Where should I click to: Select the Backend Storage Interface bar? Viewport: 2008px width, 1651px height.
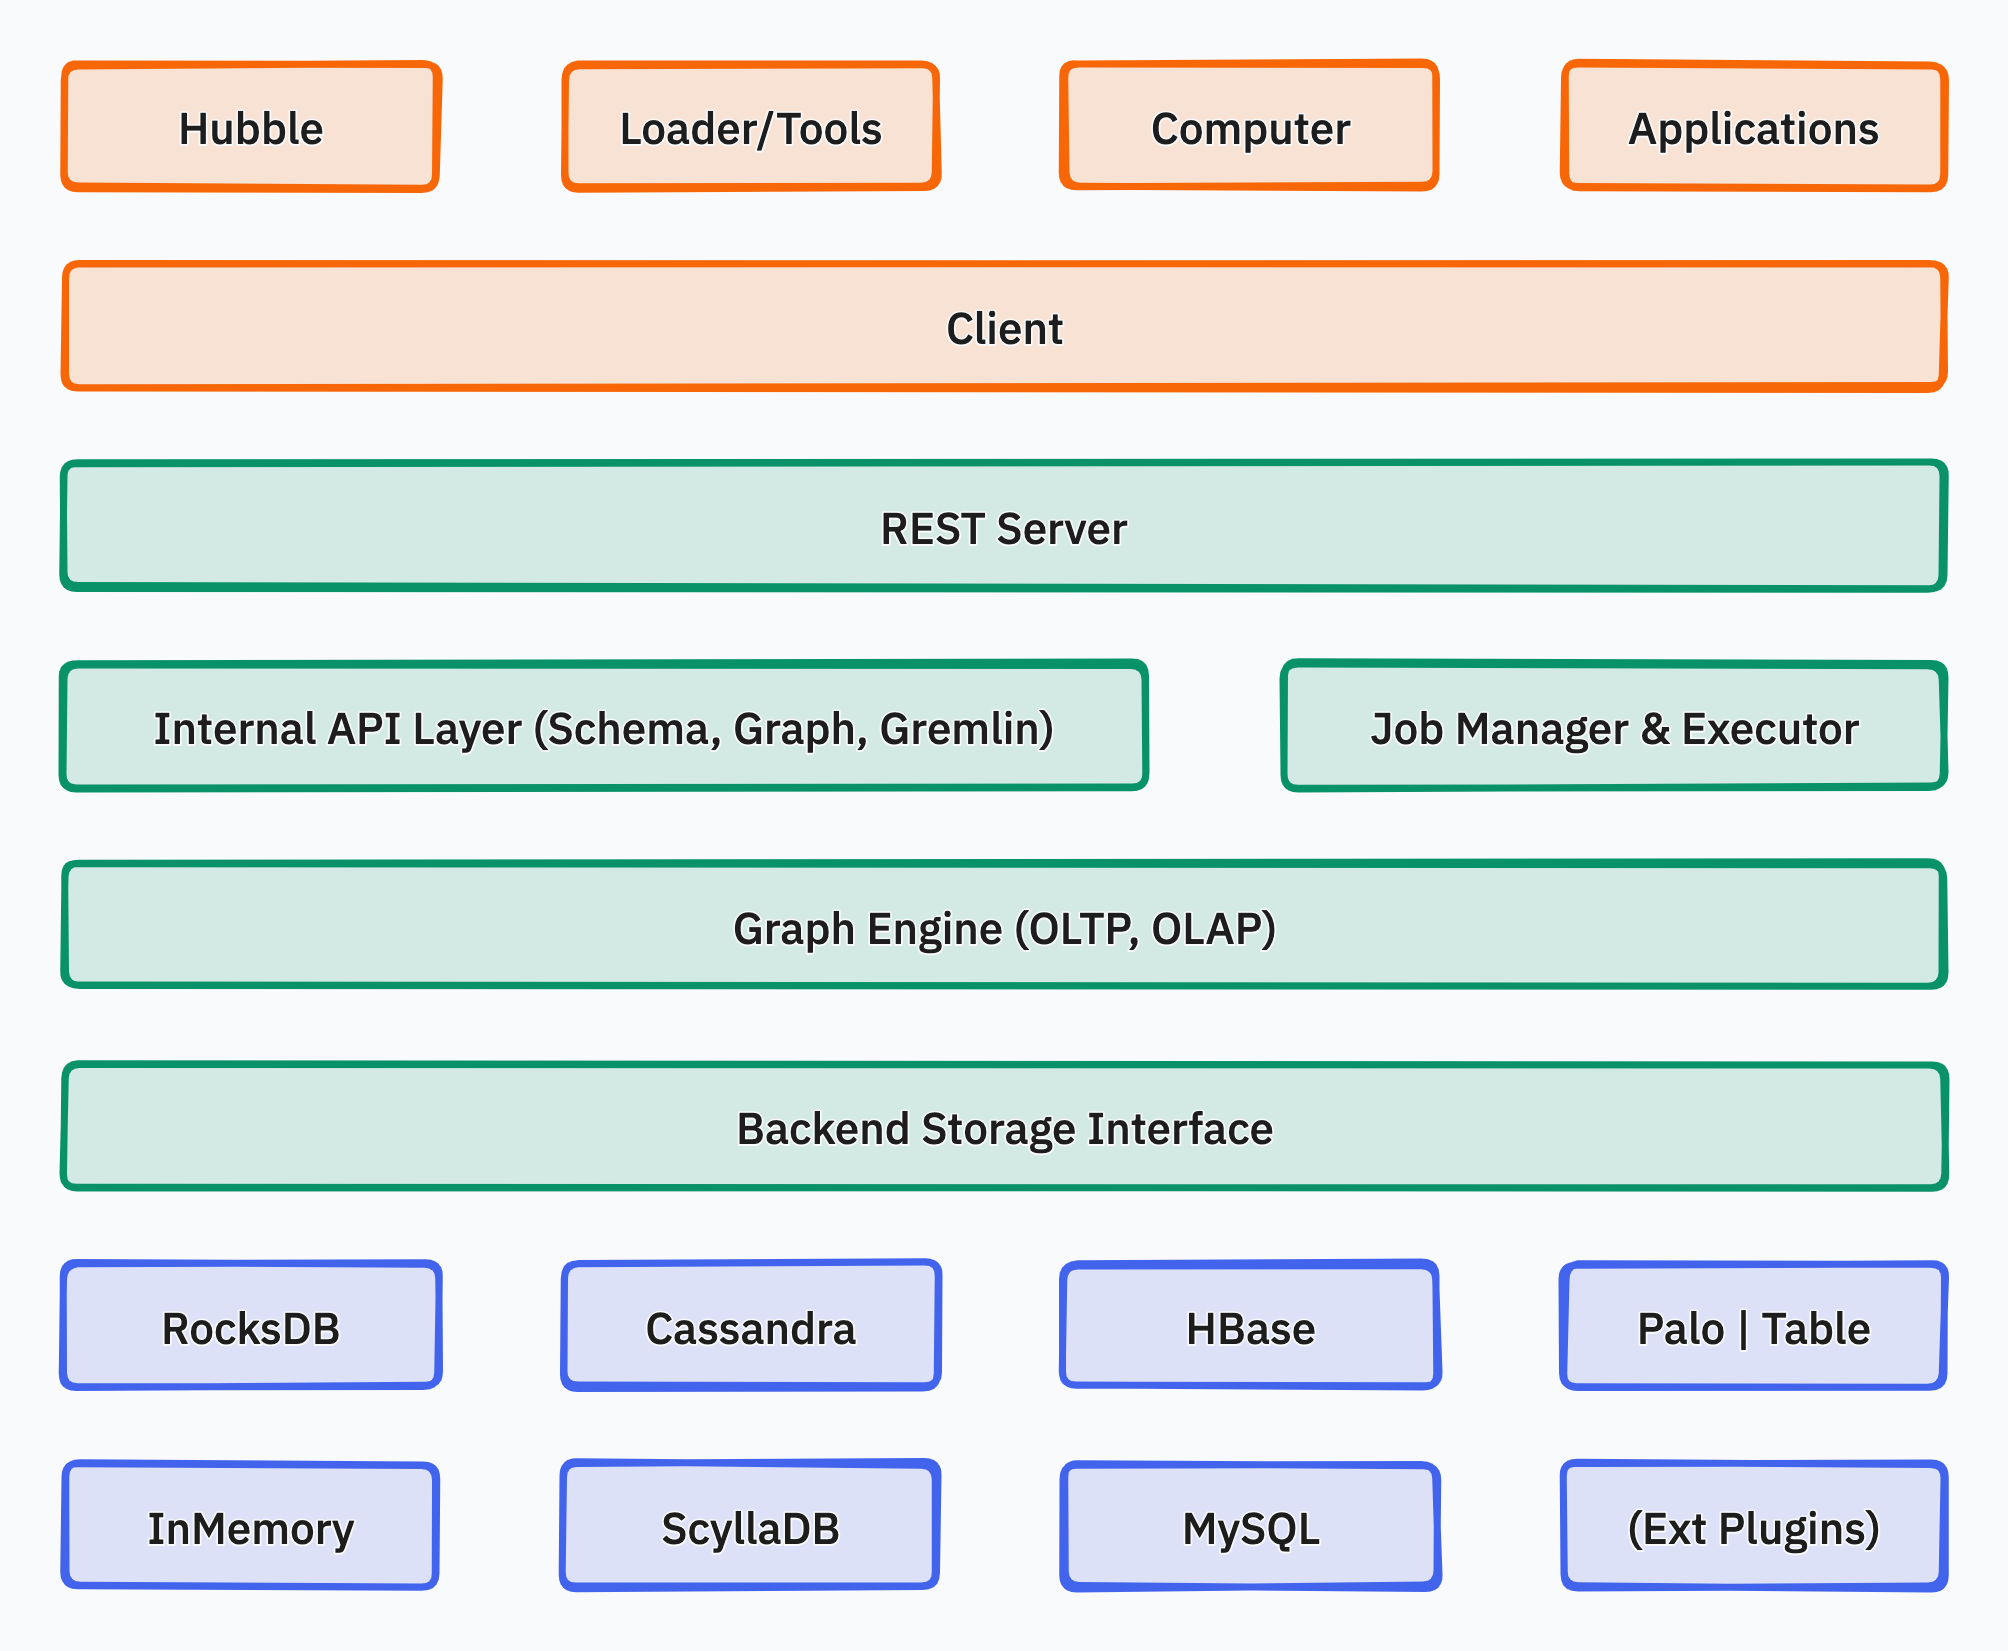click(x=1004, y=1127)
